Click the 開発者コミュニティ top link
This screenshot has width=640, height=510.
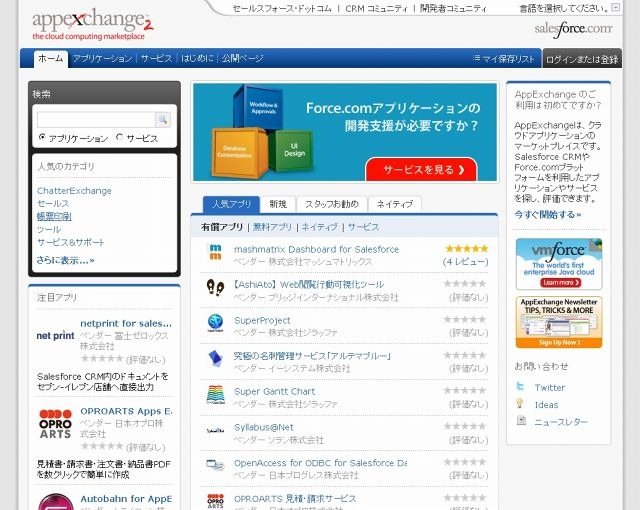point(453,8)
